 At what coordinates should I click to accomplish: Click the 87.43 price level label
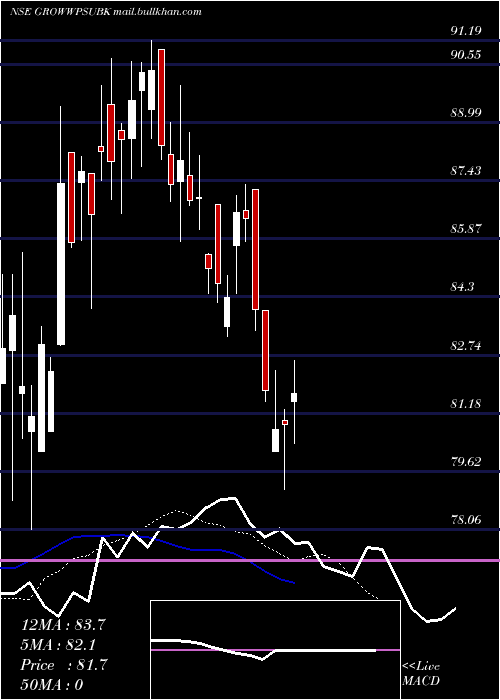[466, 171]
